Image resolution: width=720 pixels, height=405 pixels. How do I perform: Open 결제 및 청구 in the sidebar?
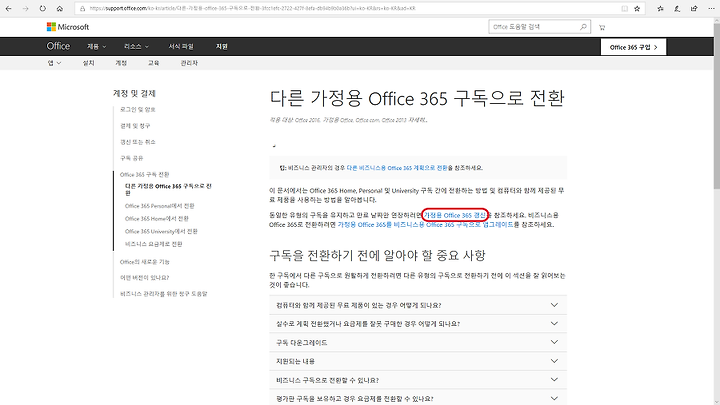135,126
